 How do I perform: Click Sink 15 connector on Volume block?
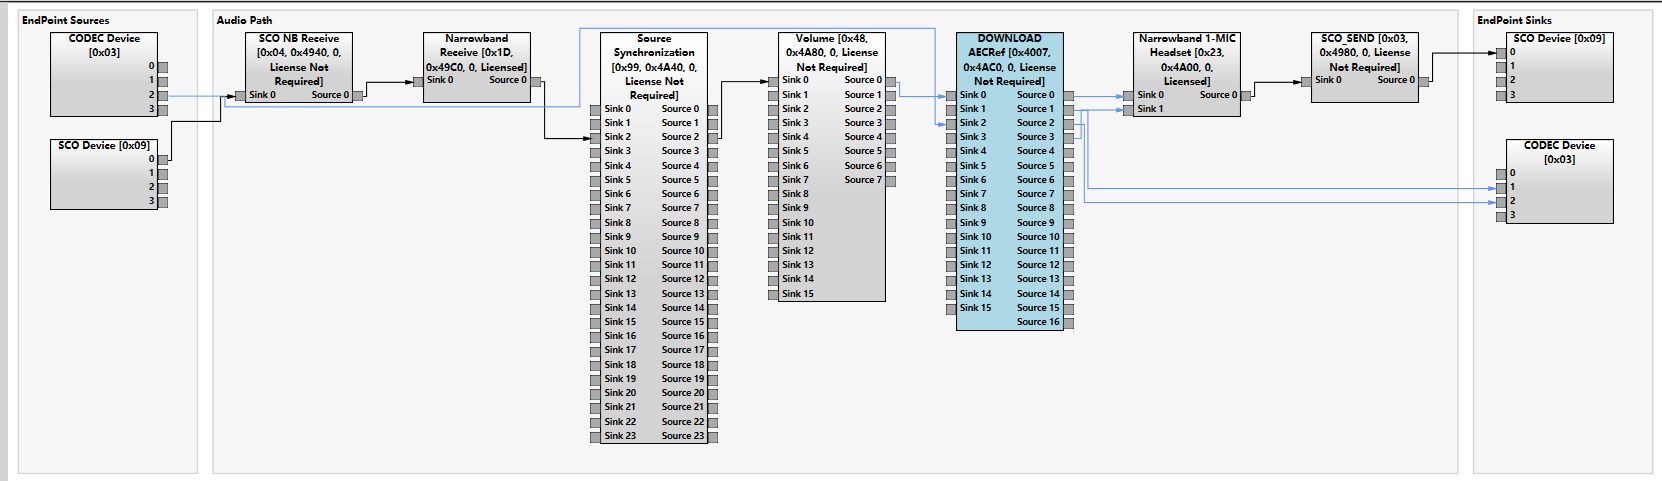(774, 295)
